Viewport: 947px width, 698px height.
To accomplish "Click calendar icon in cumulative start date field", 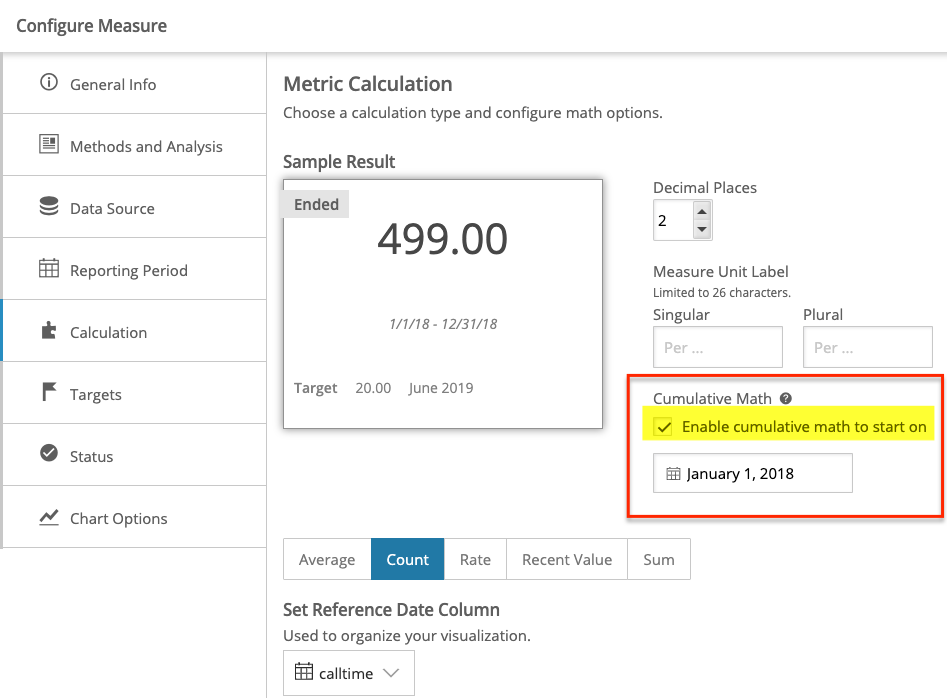I will 673,474.
